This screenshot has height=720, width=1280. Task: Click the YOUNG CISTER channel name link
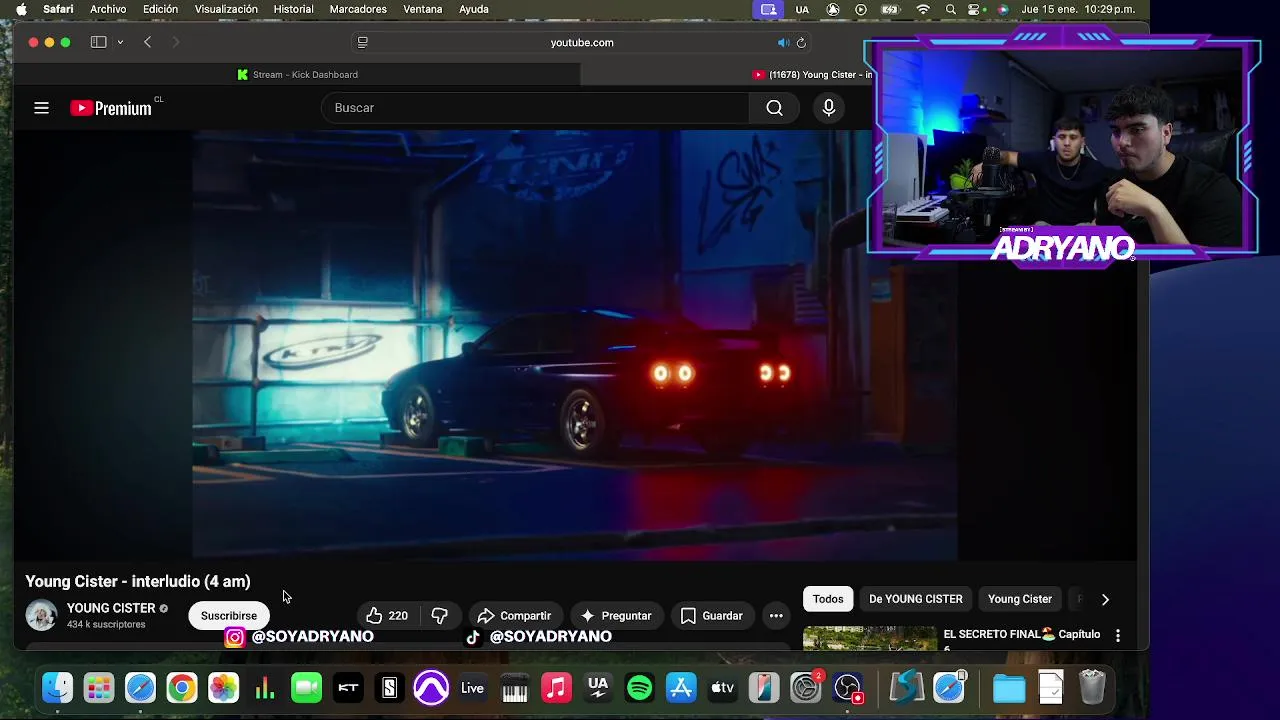click(111, 608)
